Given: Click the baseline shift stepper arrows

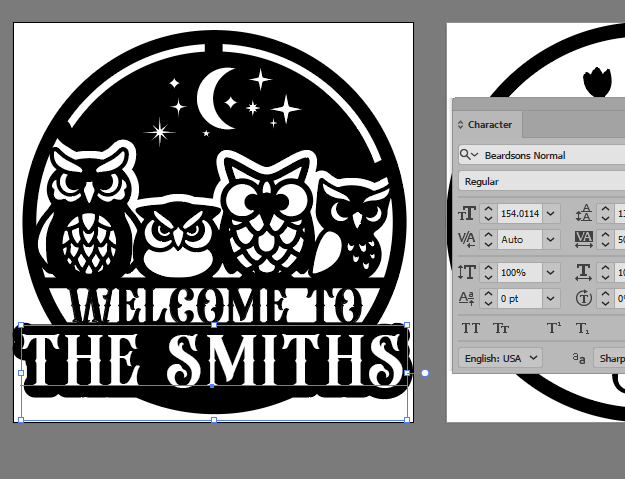Looking at the screenshot, I should pyautogui.click(x=488, y=298).
